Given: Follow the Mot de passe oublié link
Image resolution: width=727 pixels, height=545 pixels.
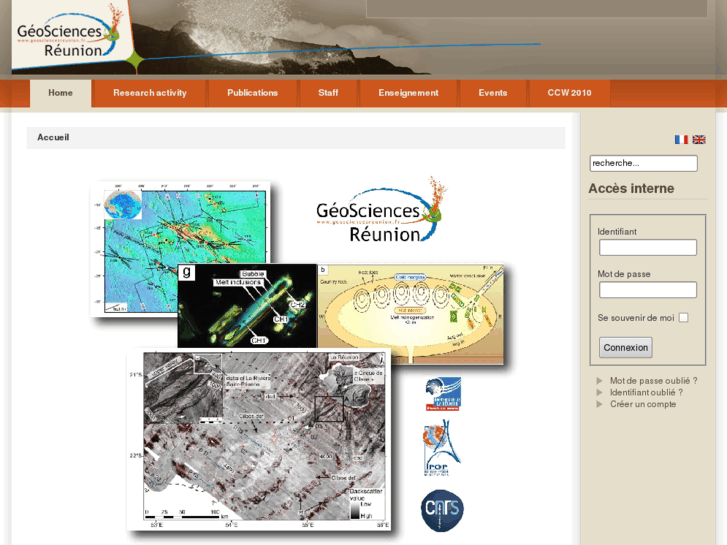Looking at the screenshot, I should tap(653, 381).
